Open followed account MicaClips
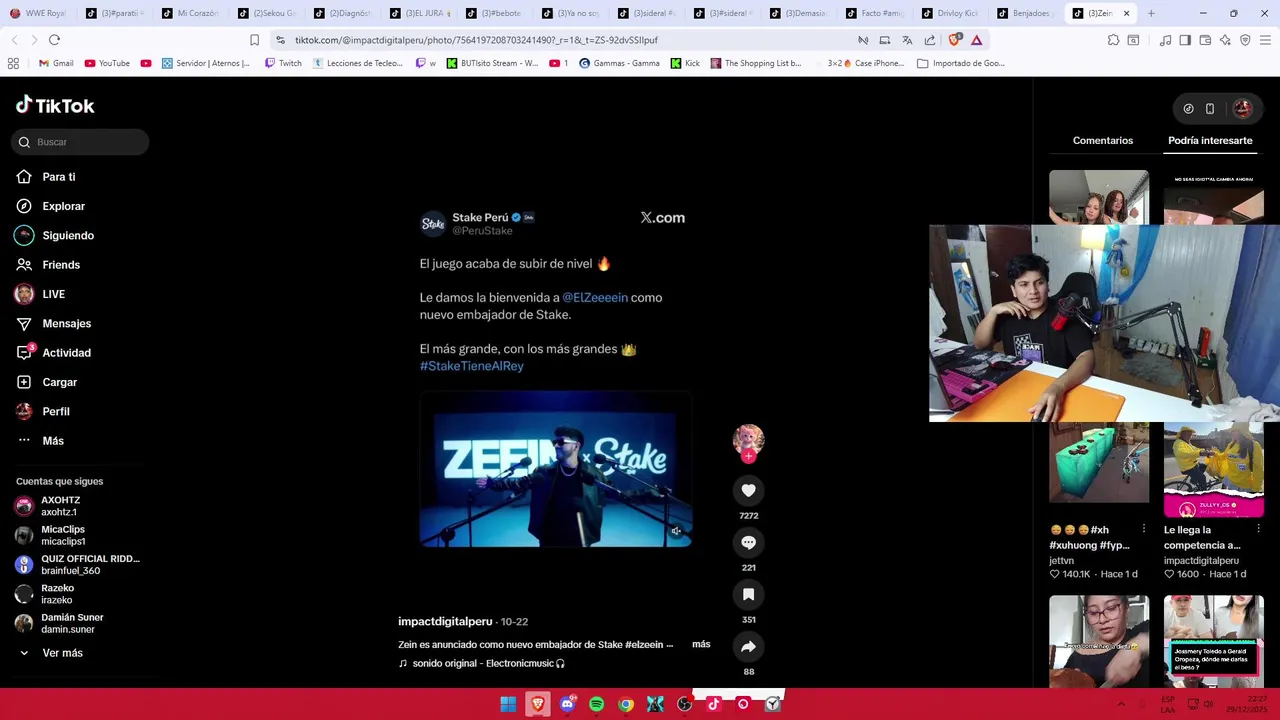The height and width of the screenshot is (720, 1280). click(62, 535)
